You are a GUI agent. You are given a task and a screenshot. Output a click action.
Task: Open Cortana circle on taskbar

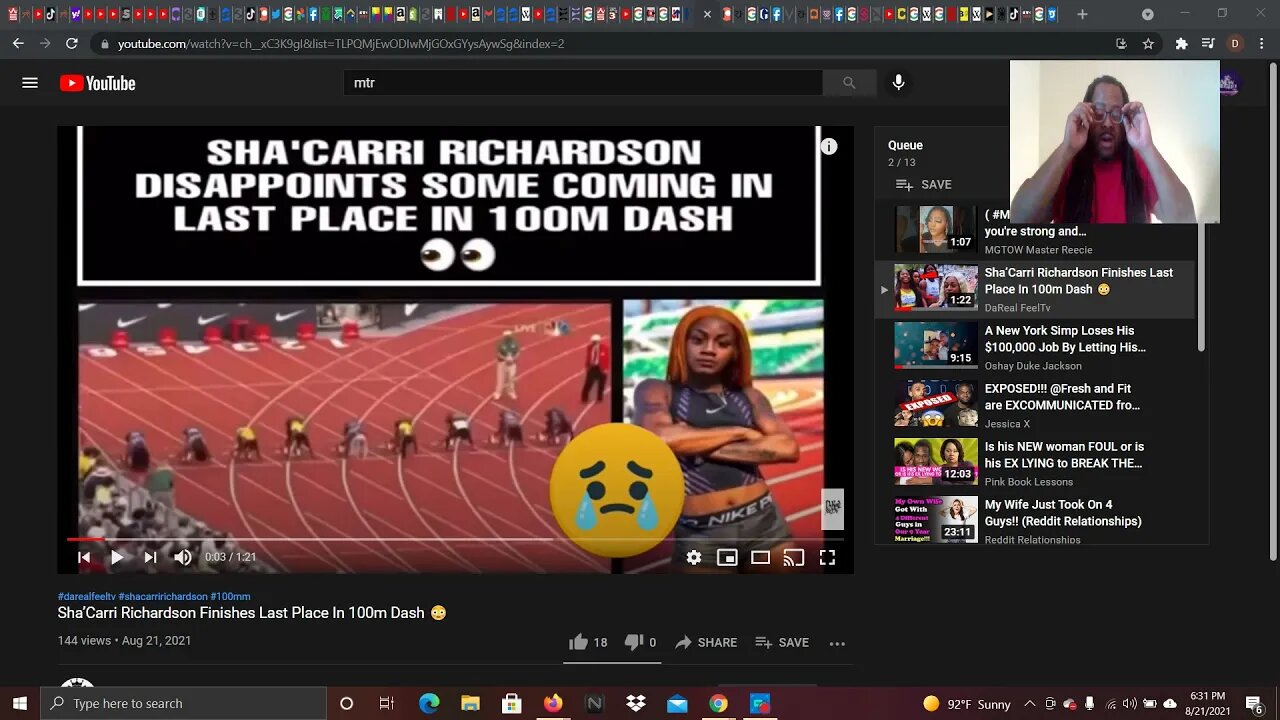[x=346, y=703]
